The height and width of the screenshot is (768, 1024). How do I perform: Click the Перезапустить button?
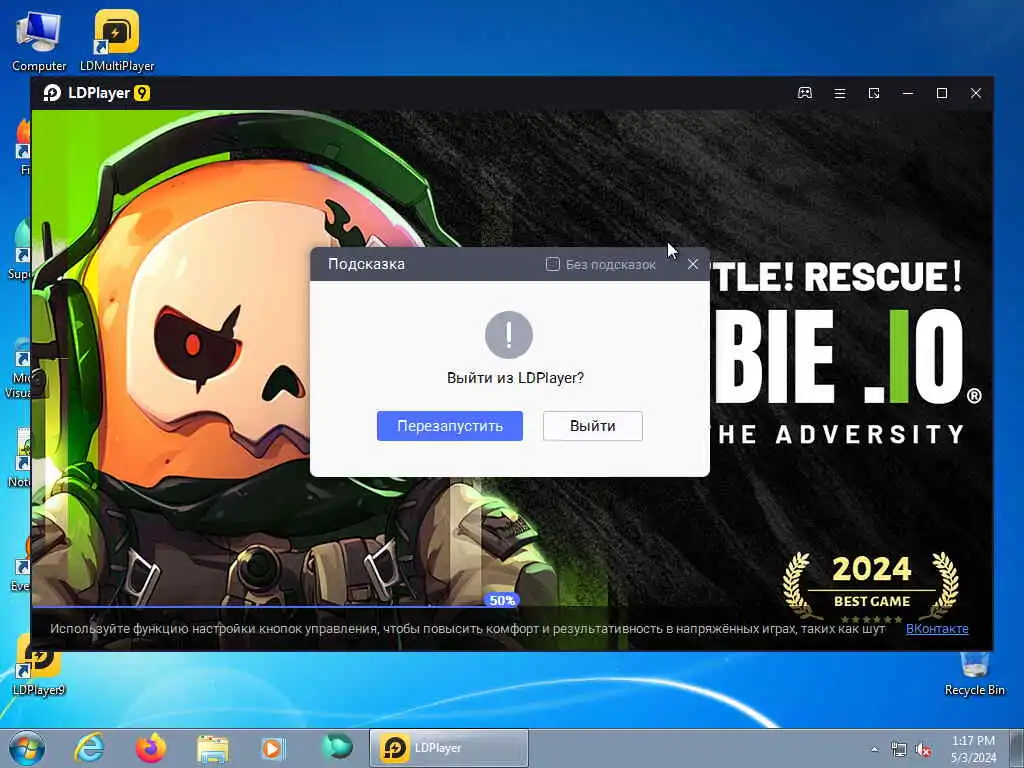point(449,426)
